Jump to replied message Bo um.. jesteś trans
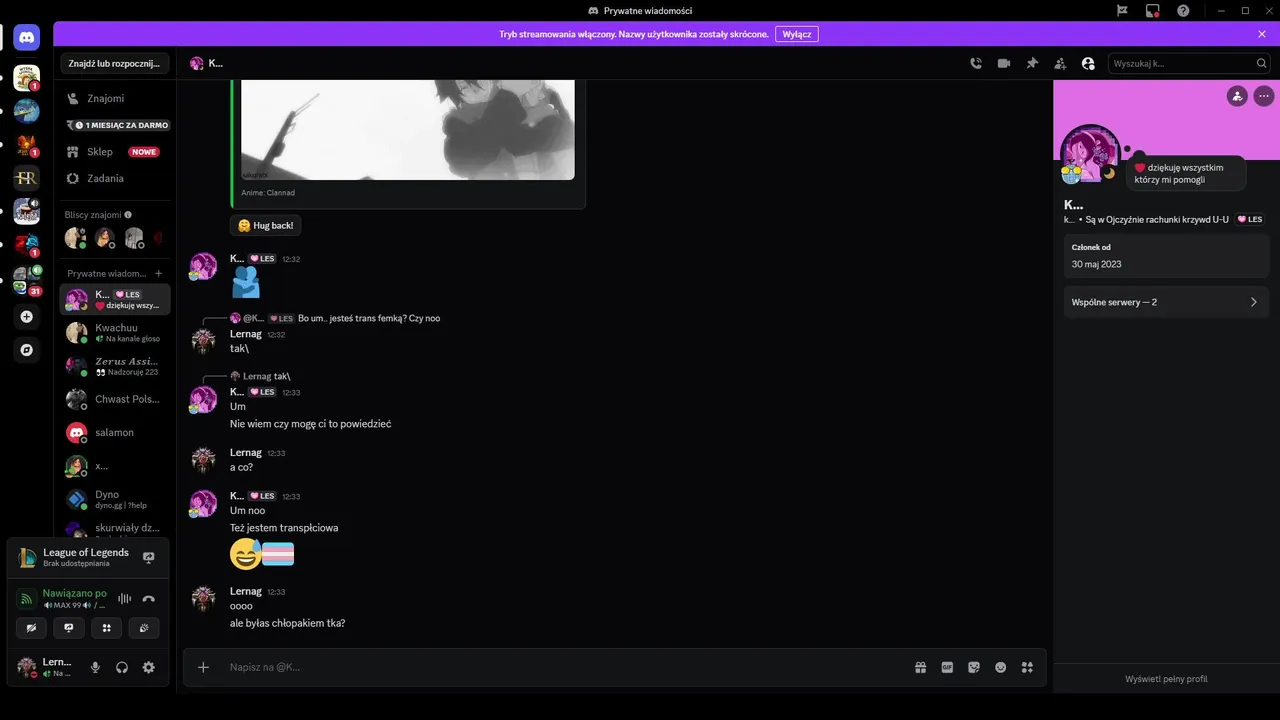Screen dimensions: 1280x720 (x=369, y=318)
